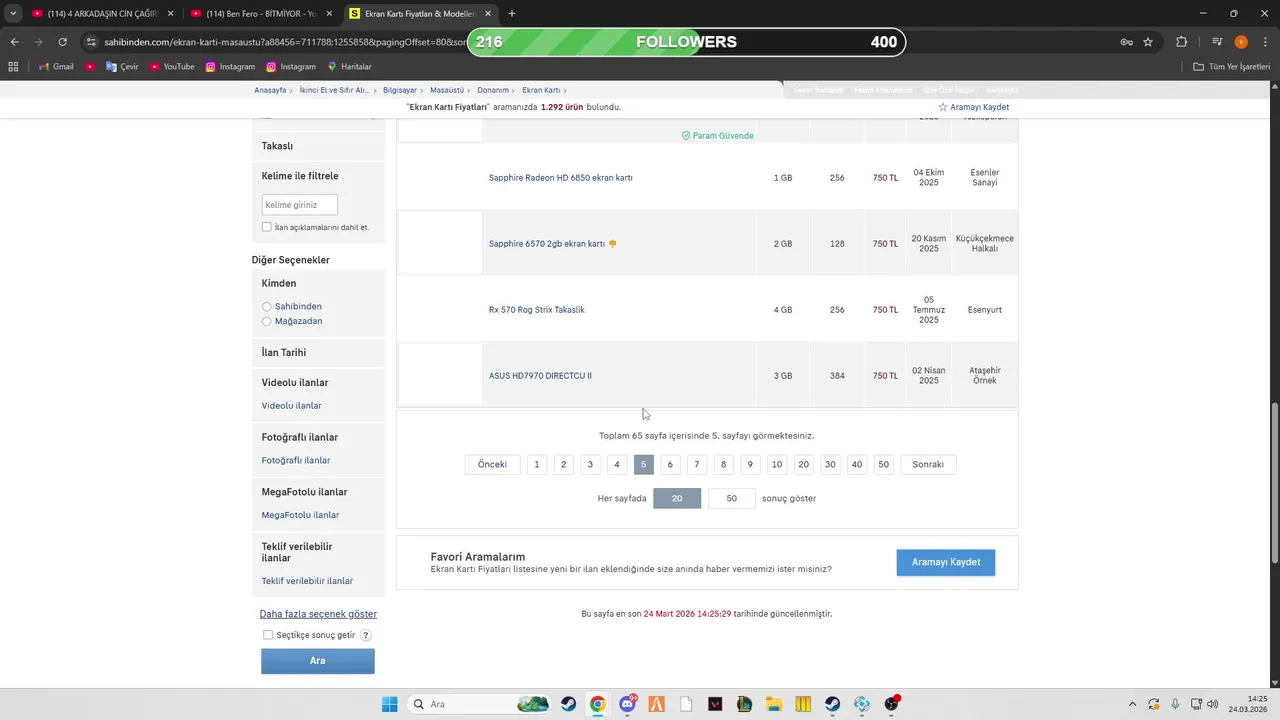Go to results page 4

[x=617, y=464]
